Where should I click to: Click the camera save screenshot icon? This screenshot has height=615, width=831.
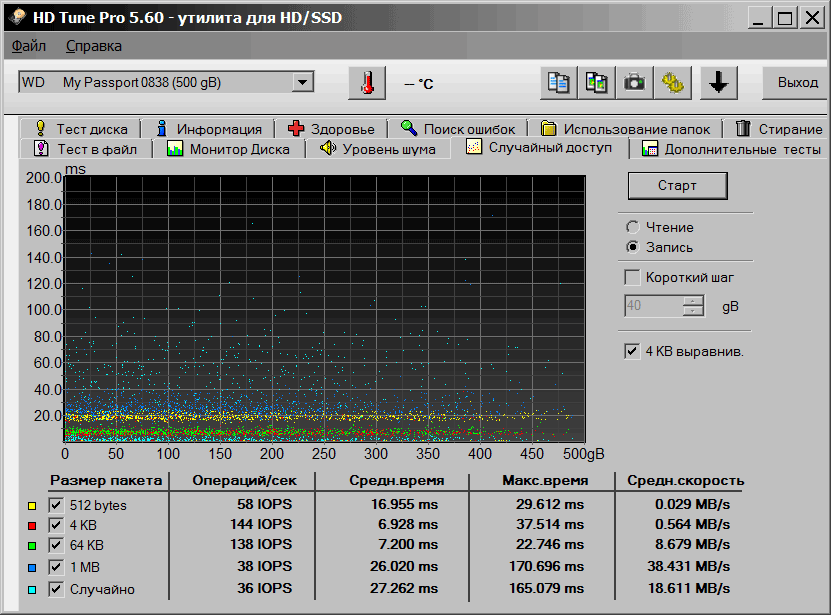click(634, 83)
